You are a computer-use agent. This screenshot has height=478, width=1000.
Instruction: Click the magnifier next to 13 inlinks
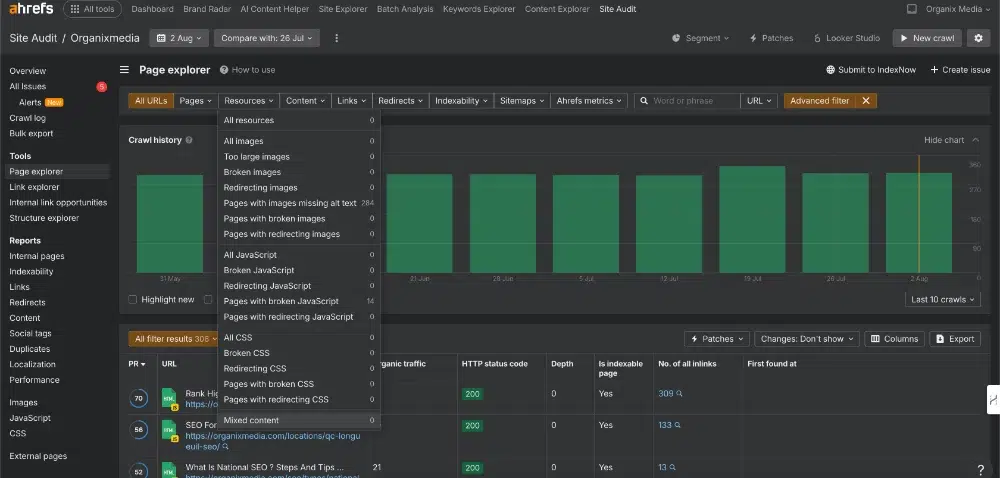pos(672,467)
